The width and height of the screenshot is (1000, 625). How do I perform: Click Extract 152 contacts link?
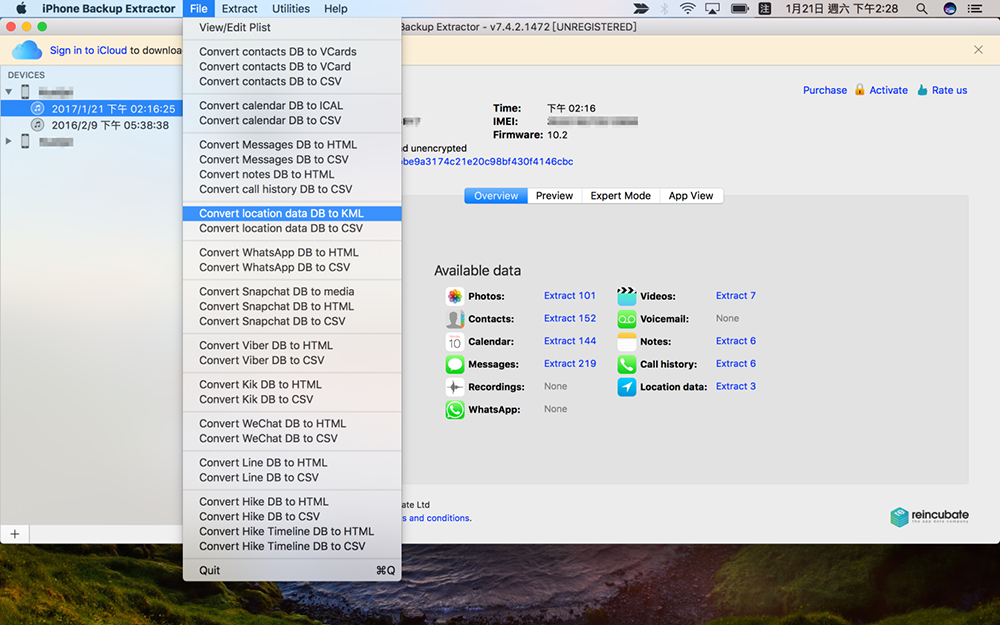(x=570, y=318)
